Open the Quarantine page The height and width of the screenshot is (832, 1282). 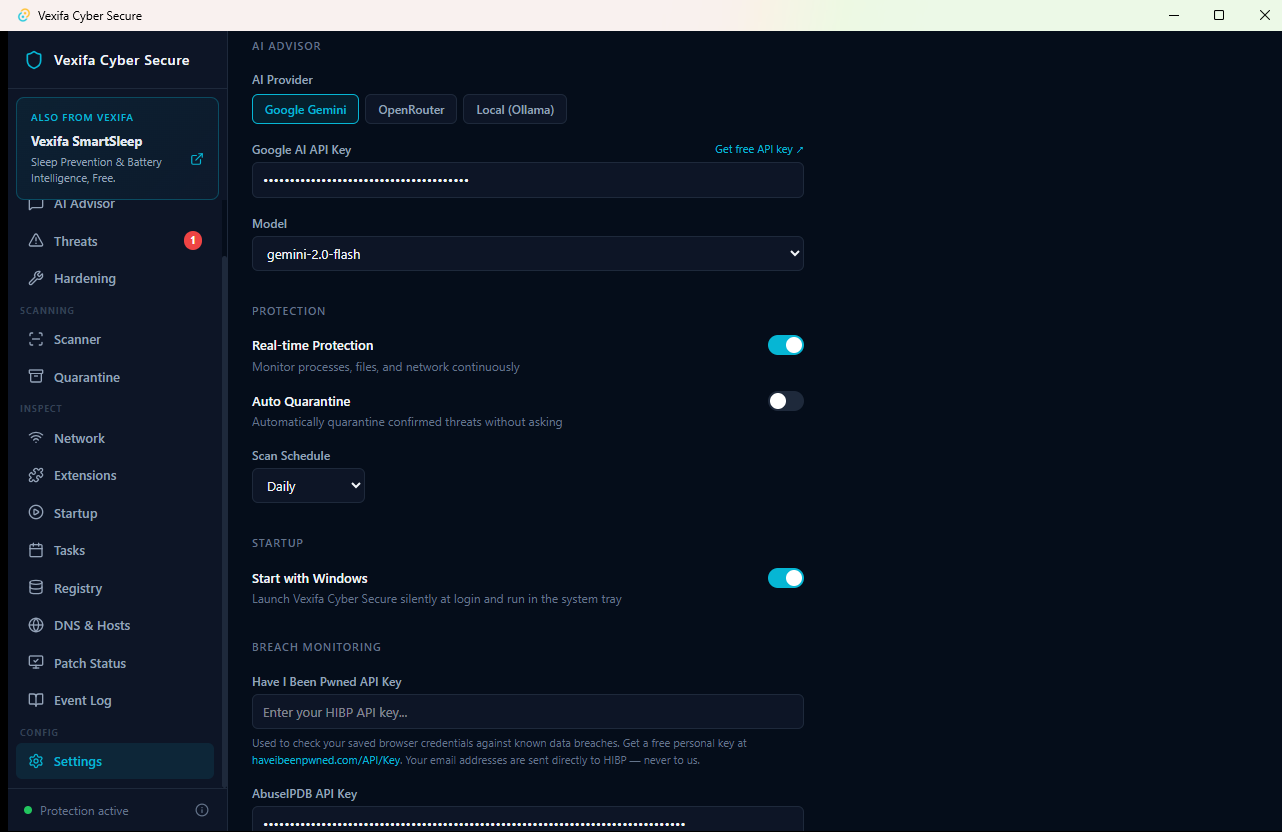point(115,377)
